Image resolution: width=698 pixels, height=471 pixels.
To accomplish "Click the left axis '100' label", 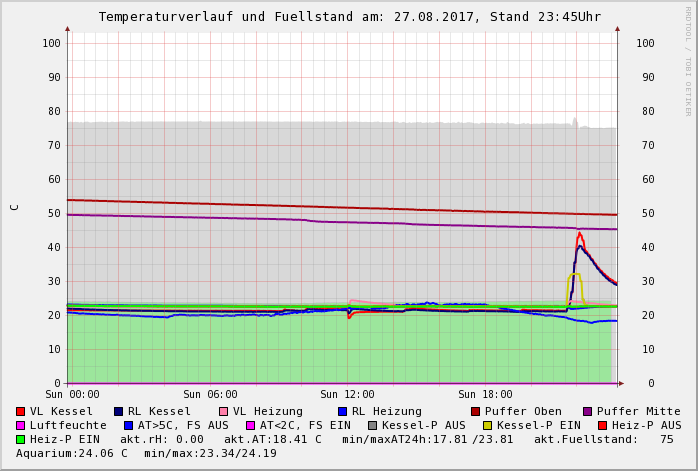I will pyautogui.click(x=52, y=43).
